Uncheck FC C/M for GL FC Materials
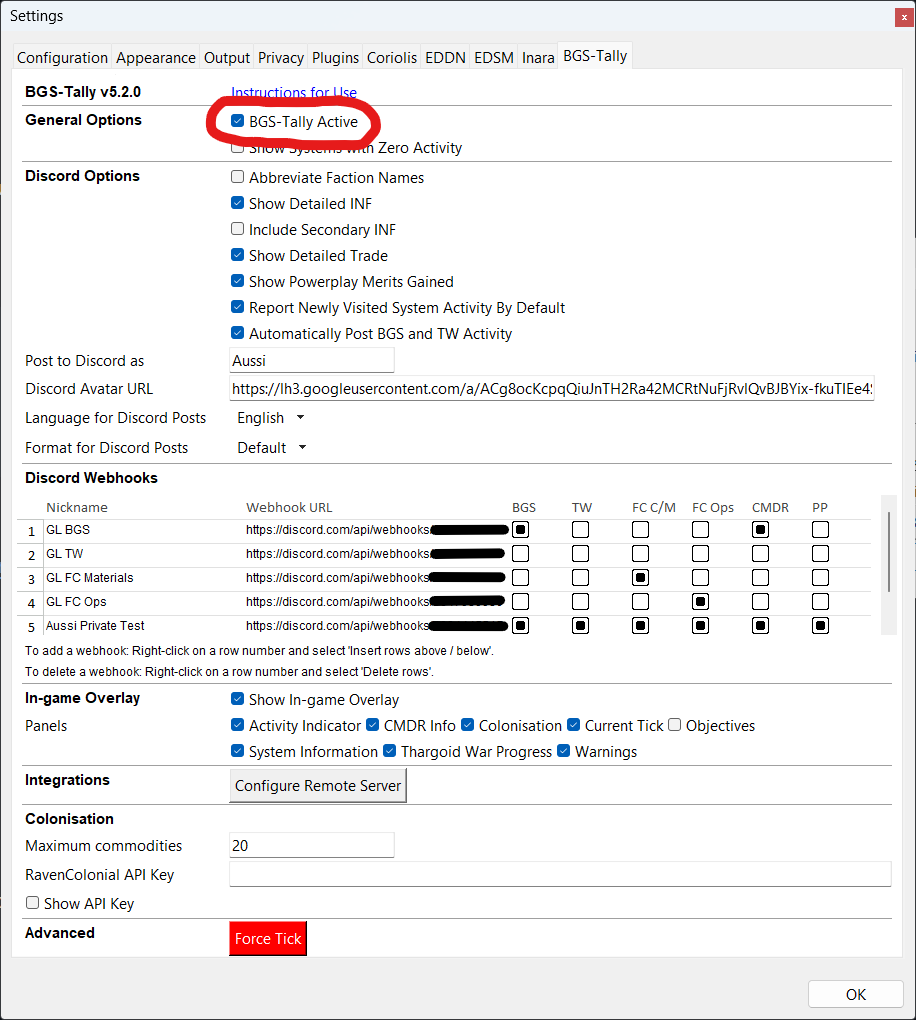The height and width of the screenshot is (1020, 916). pyautogui.click(x=640, y=578)
